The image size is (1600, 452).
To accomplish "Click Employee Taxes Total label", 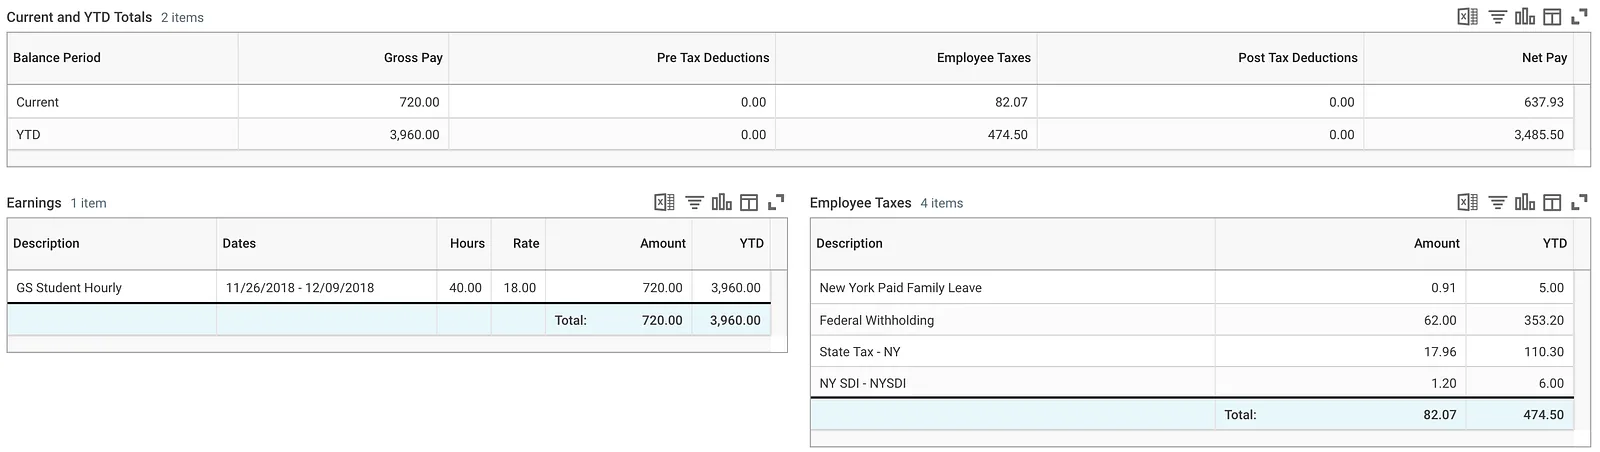I will point(1240,414).
